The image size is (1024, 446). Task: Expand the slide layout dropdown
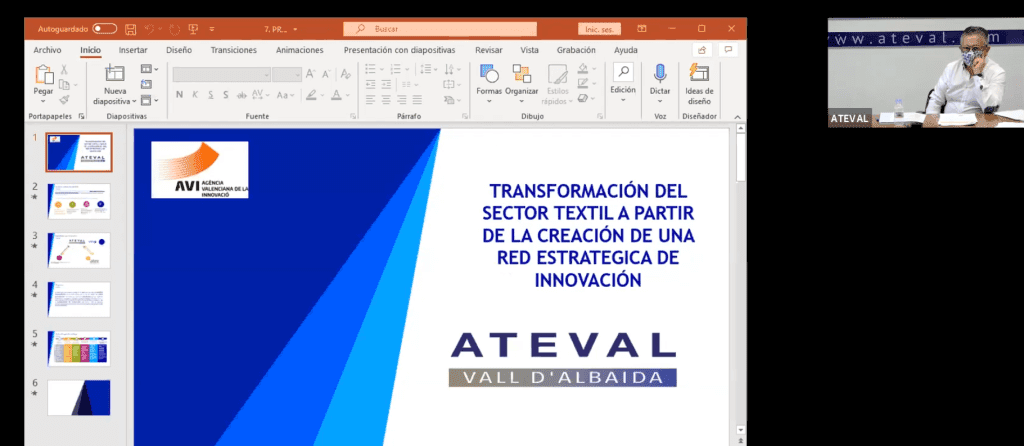point(148,69)
